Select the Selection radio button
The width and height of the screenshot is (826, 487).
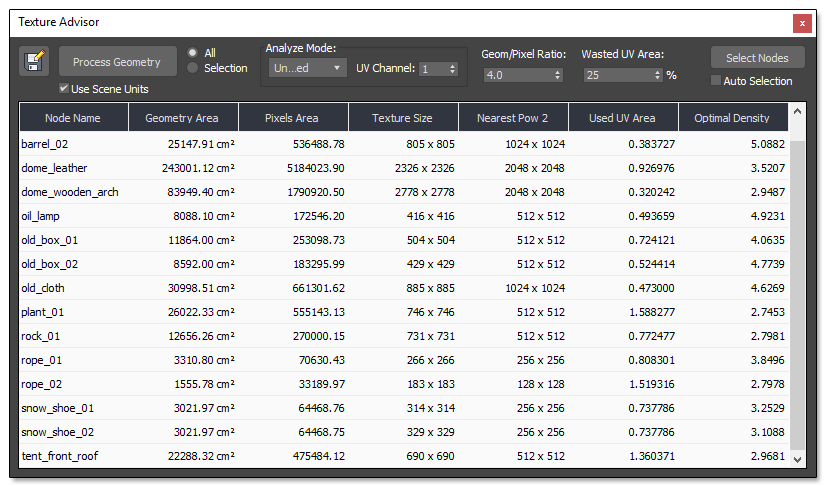(x=193, y=68)
